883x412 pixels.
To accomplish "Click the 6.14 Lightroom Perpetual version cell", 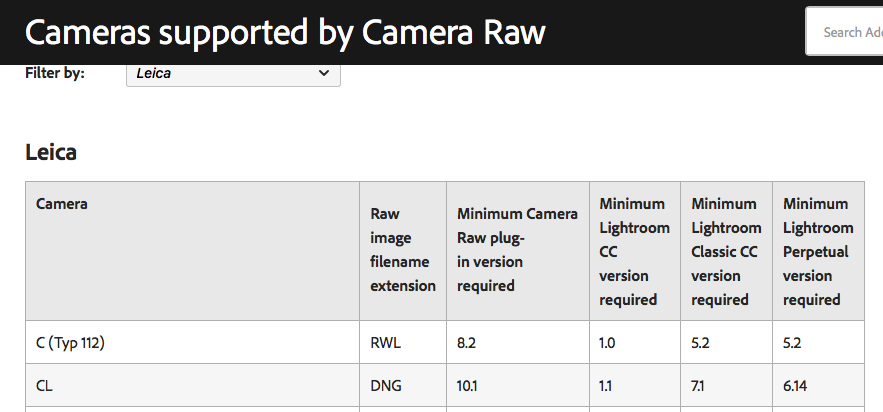I will (x=797, y=386).
